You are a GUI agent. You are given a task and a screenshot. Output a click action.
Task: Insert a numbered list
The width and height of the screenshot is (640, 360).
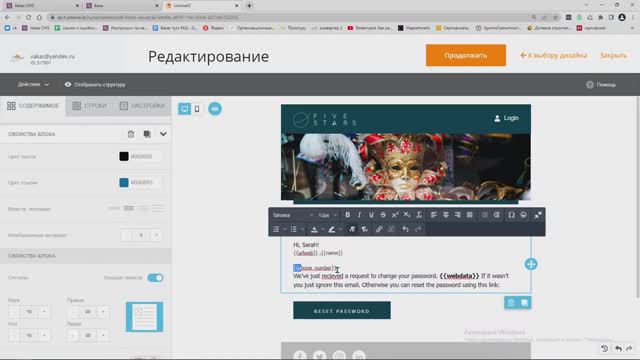[x=276, y=229]
